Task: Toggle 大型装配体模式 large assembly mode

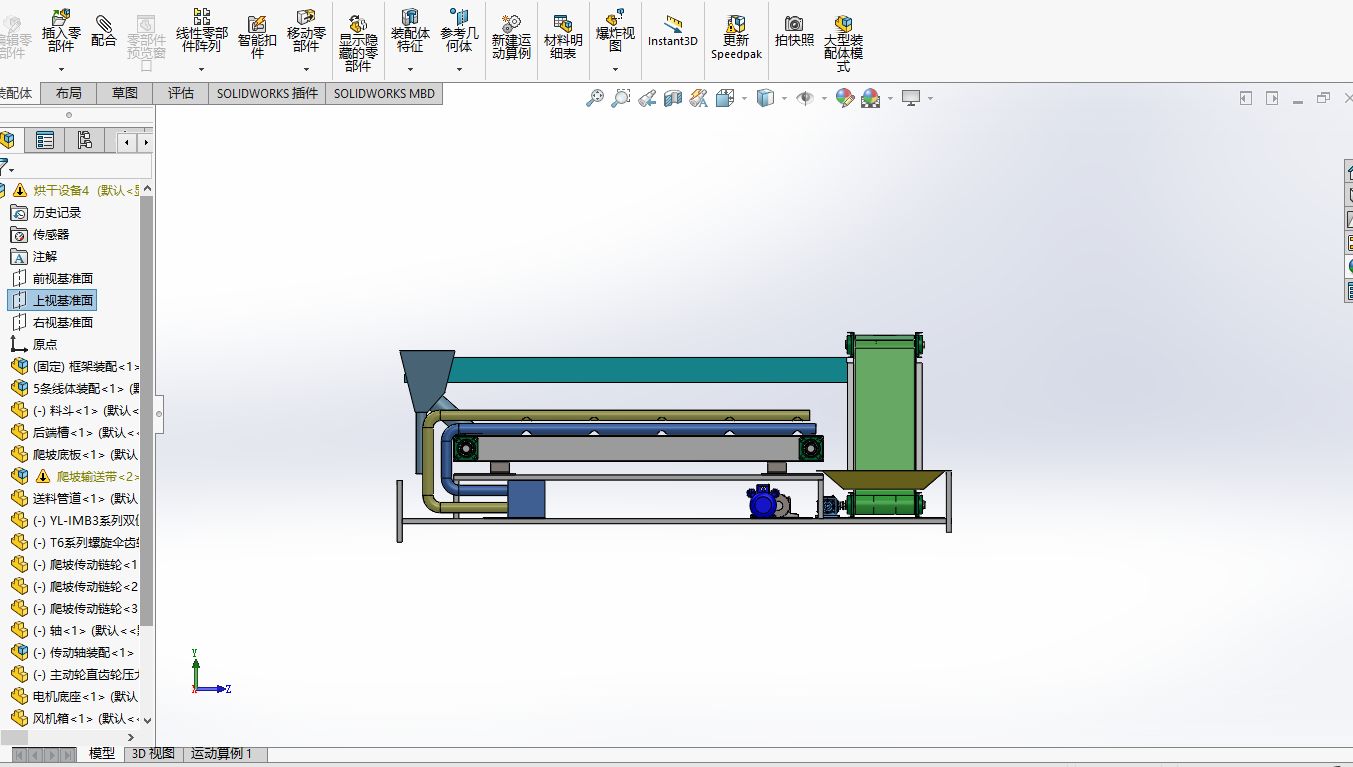Action: pos(843,38)
